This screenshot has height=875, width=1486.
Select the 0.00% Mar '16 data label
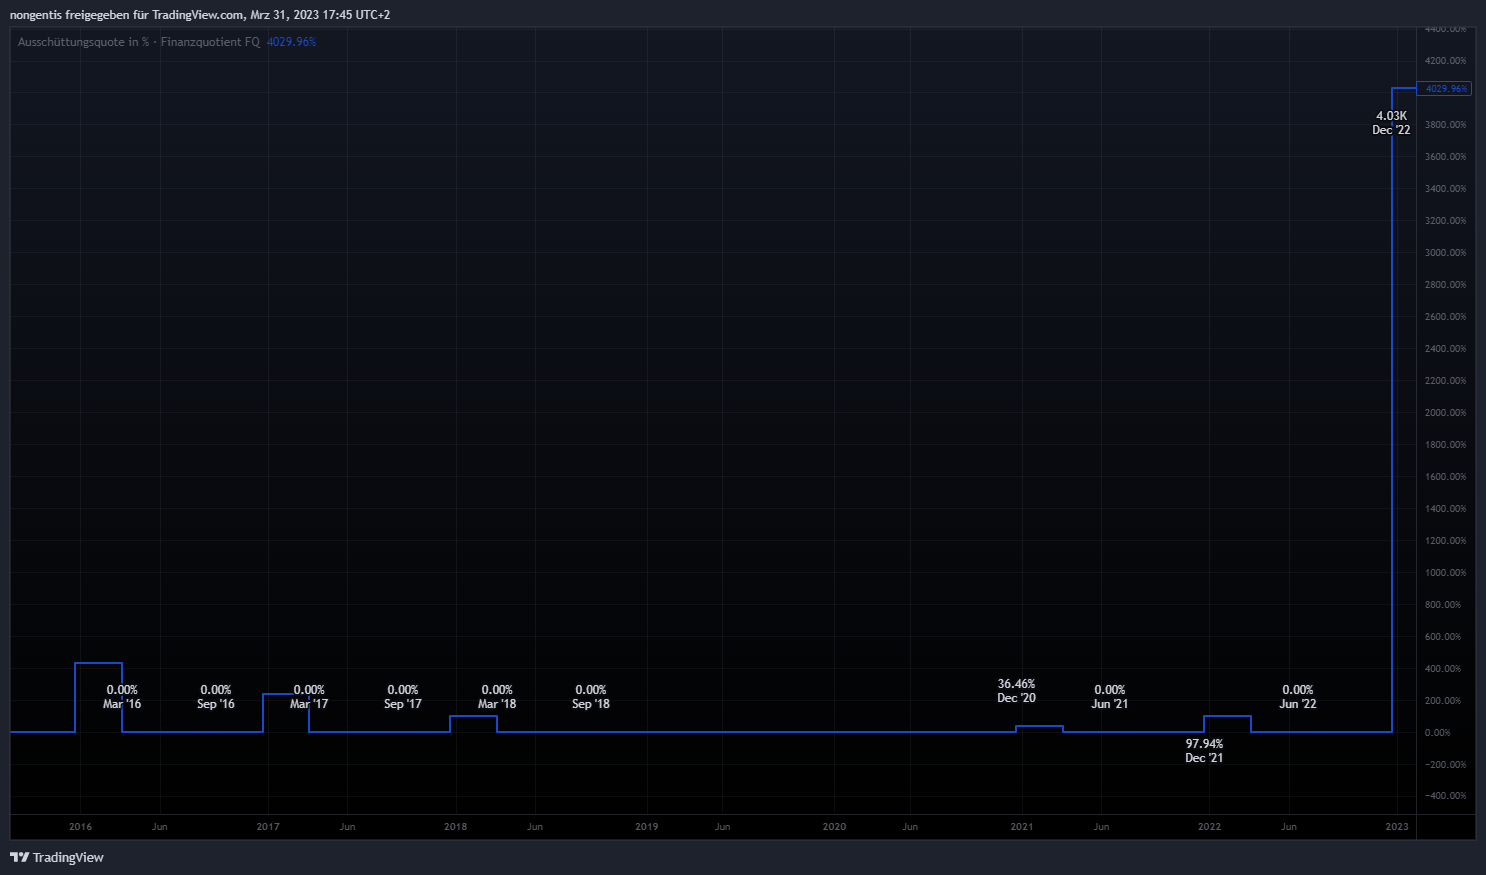122,697
